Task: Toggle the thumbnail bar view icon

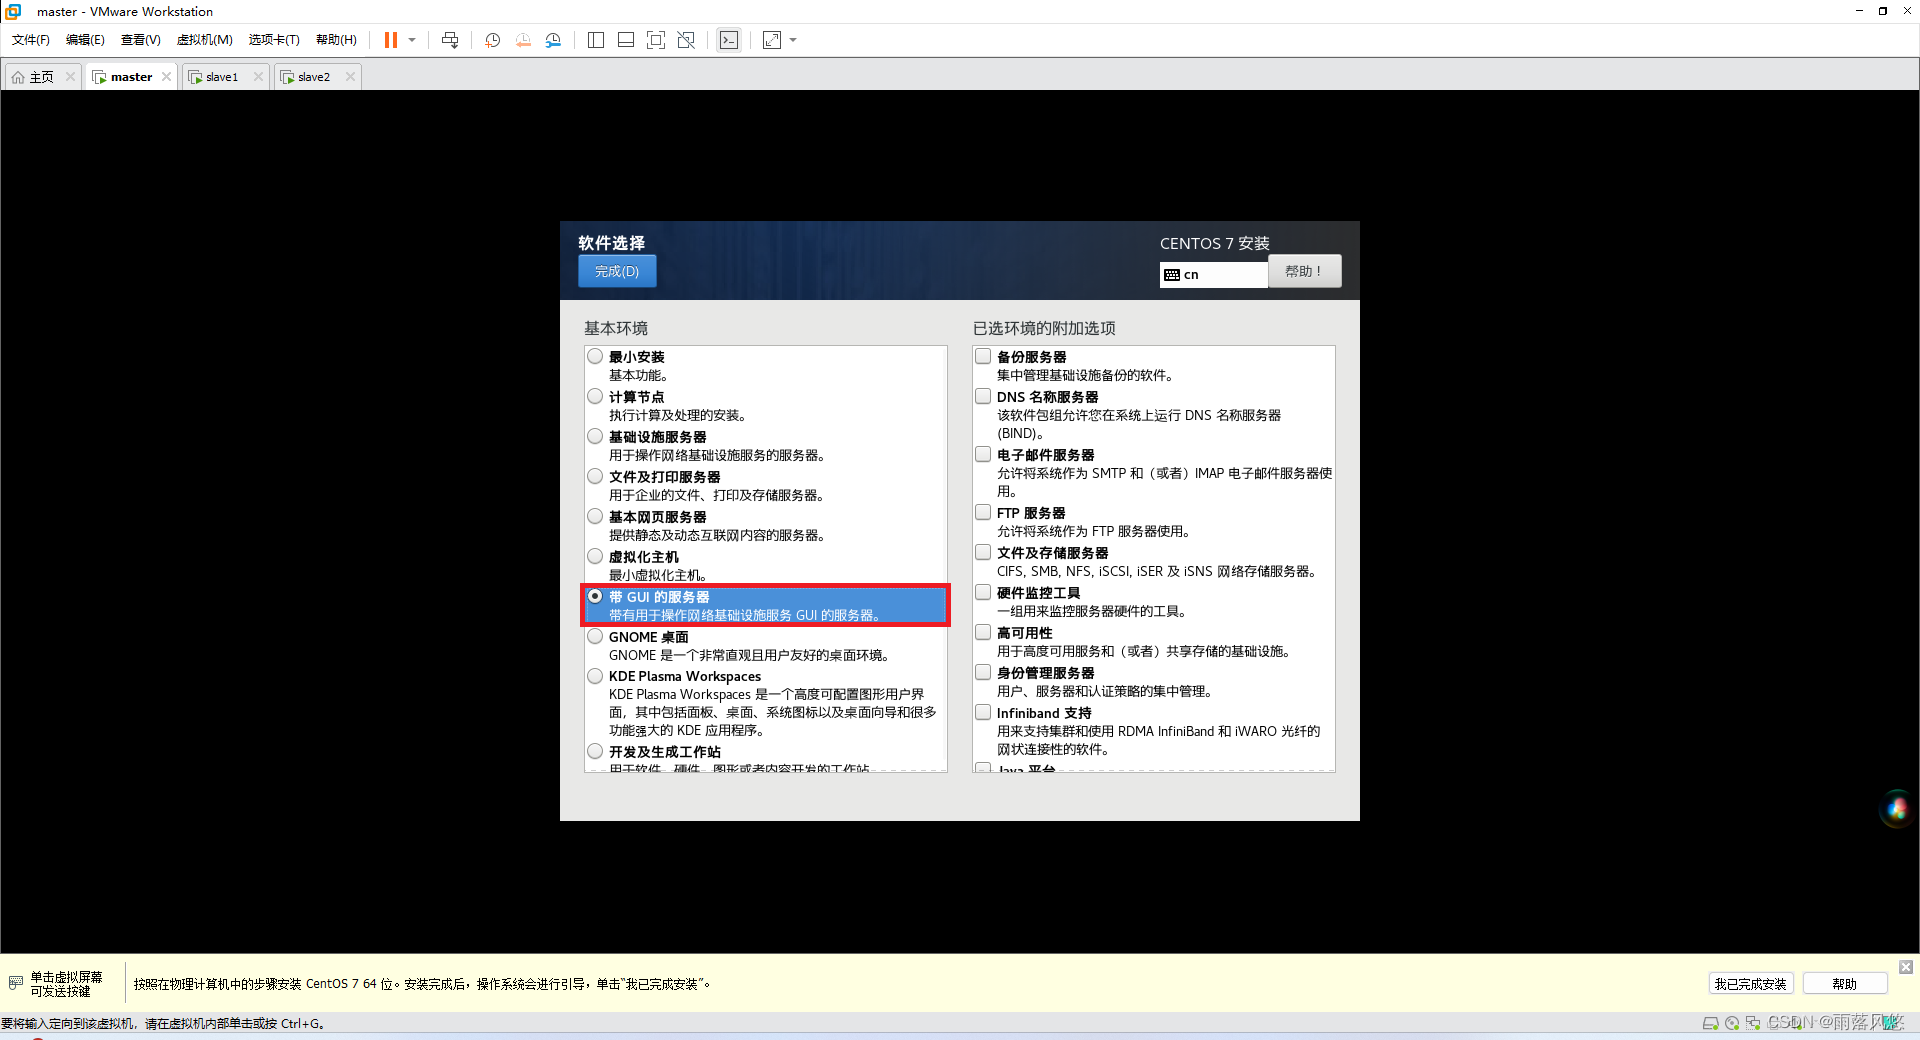Action: [x=626, y=40]
